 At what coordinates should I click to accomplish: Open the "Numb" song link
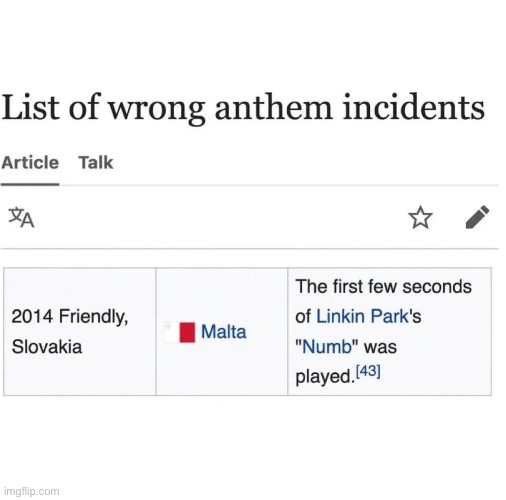pos(327,347)
